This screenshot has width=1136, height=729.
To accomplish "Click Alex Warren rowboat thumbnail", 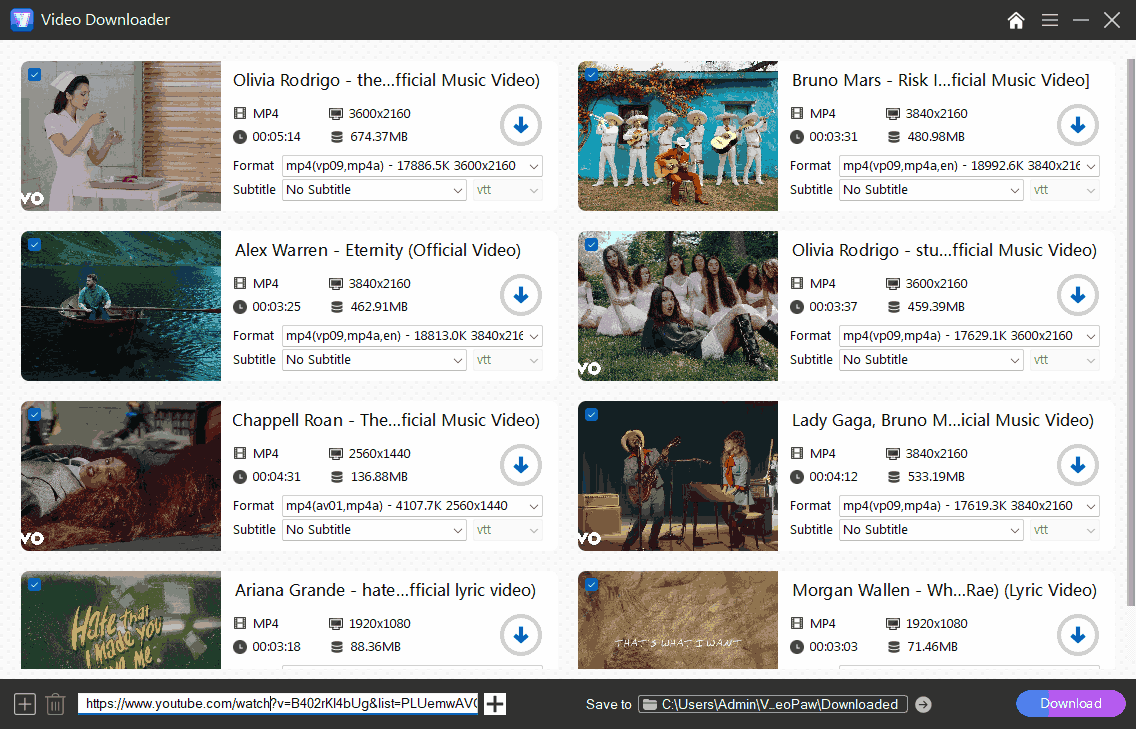I will 121,306.
